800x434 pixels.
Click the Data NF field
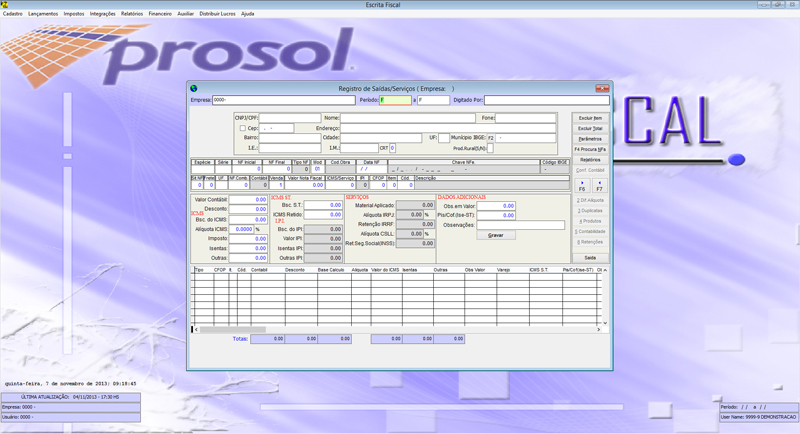pyautogui.click(x=372, y=169)
